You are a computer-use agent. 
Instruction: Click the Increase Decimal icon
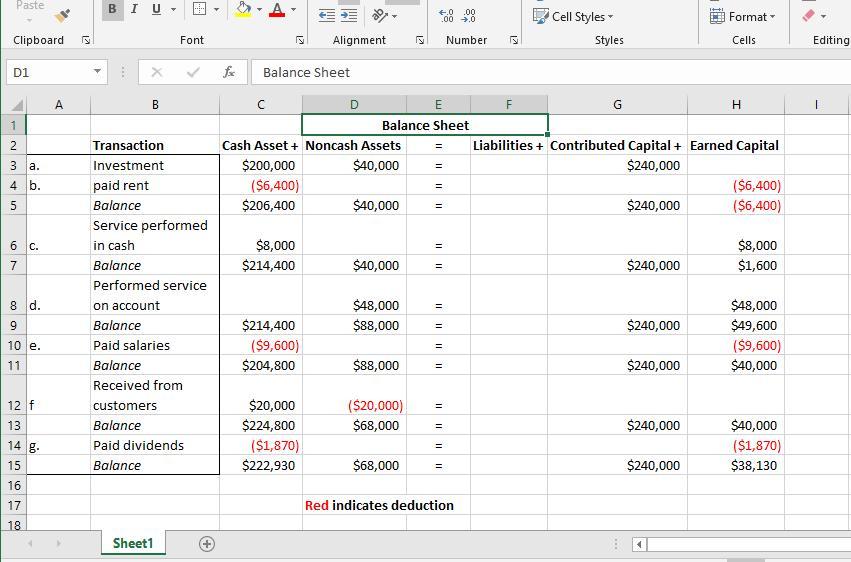(446, 15)
